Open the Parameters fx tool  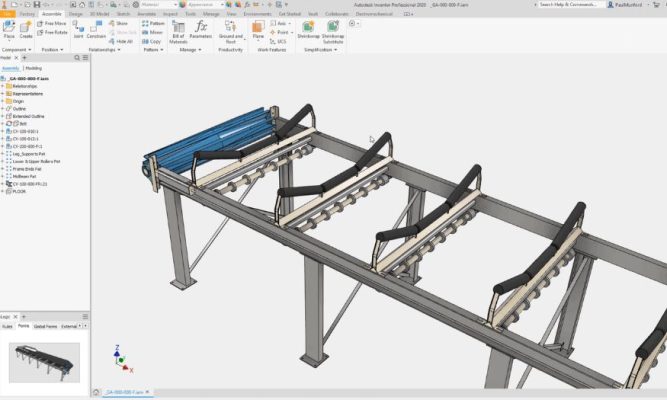pyautogui.click(x=201, y=30)
